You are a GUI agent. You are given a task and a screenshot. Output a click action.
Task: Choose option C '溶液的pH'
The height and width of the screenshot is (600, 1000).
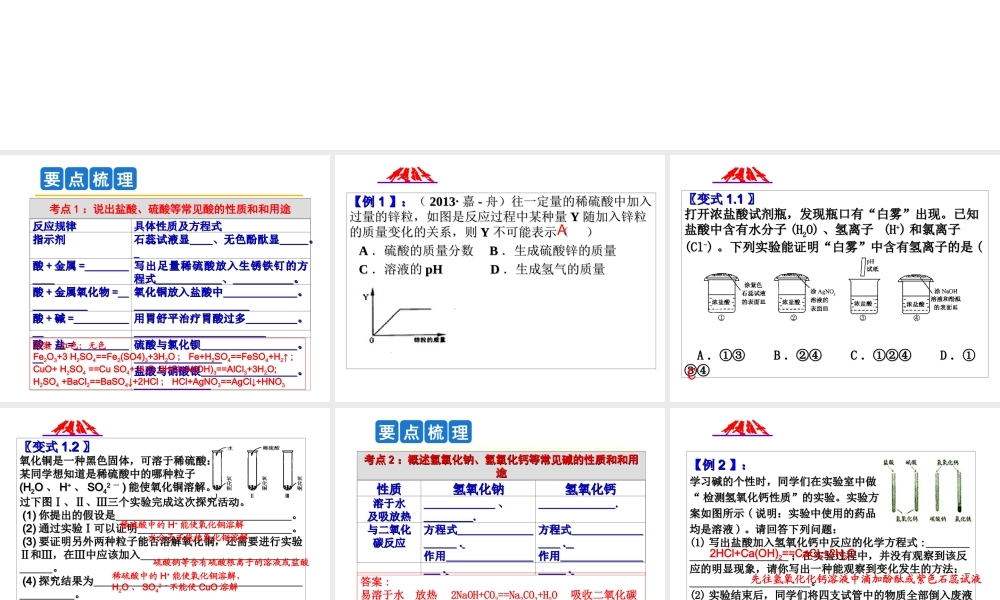click(401, 269)
